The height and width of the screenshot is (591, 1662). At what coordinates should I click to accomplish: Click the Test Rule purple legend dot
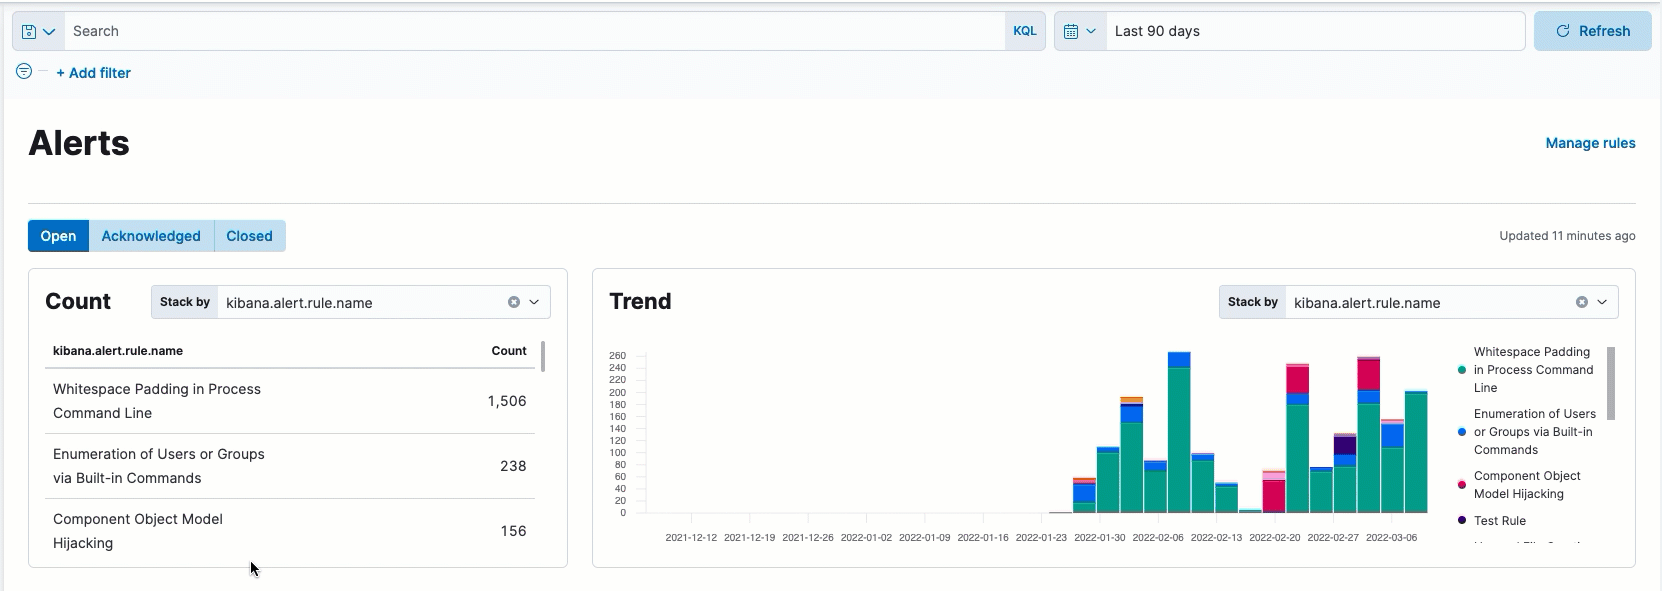coord(1462,521)
